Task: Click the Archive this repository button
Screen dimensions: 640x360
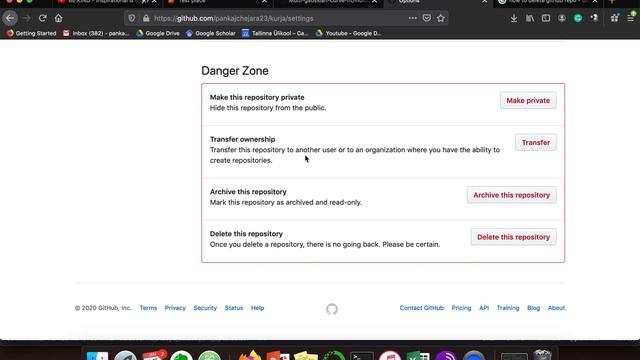Action: pos(511,195)
